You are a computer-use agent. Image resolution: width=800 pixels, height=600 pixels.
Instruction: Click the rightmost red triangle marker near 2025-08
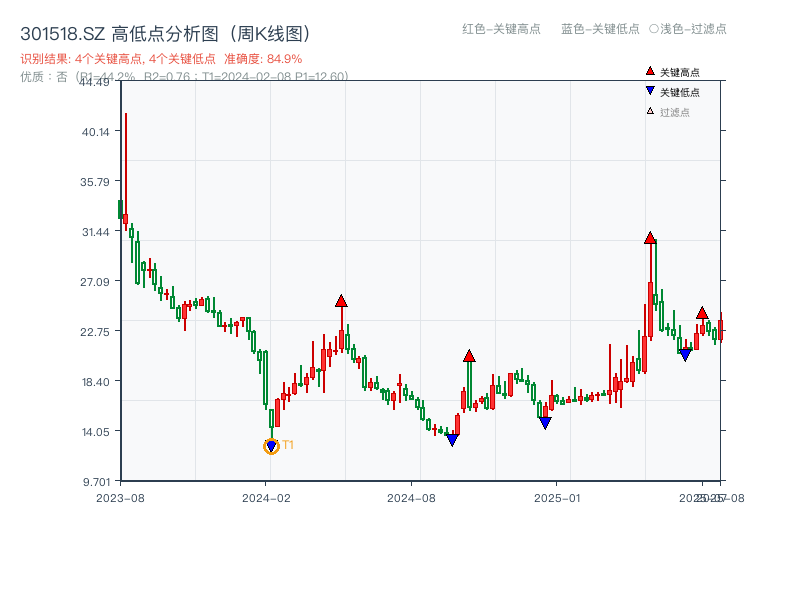[701, 315]
